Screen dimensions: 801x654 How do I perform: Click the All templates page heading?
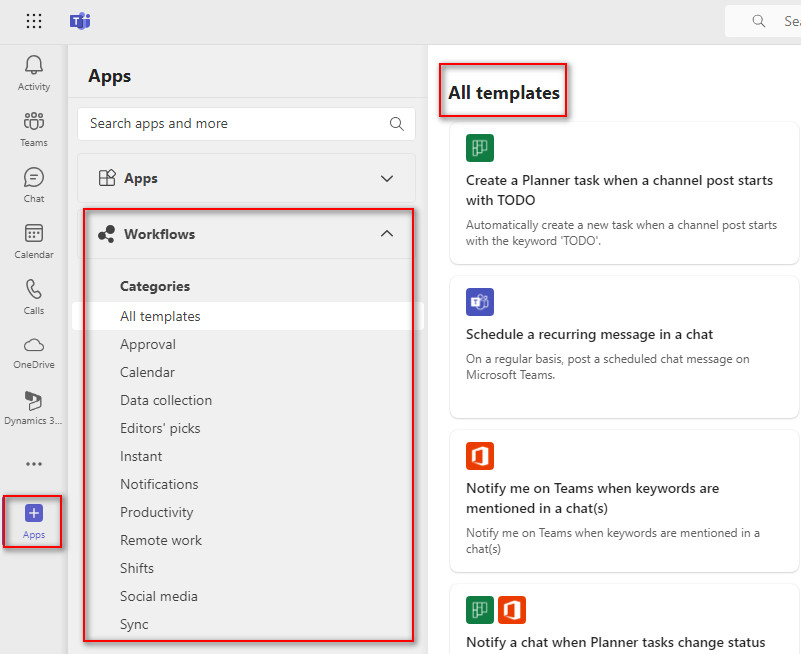point(504,92)
